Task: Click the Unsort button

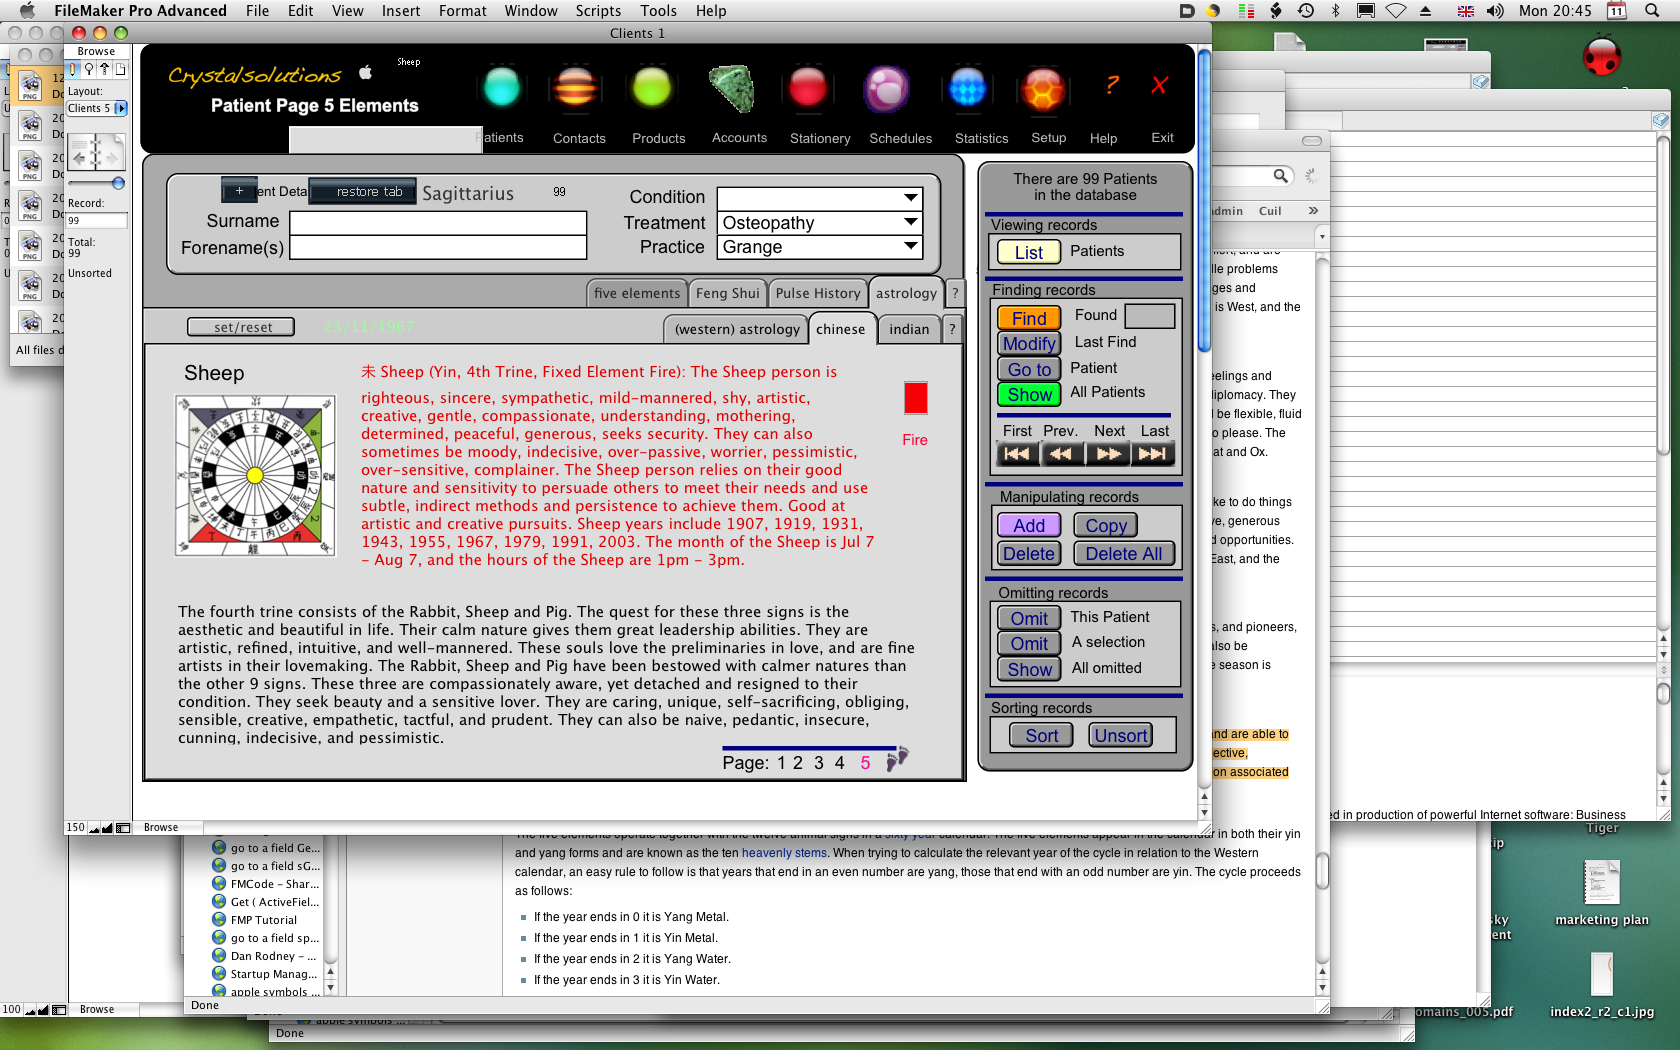Action: click(1120, 735)
